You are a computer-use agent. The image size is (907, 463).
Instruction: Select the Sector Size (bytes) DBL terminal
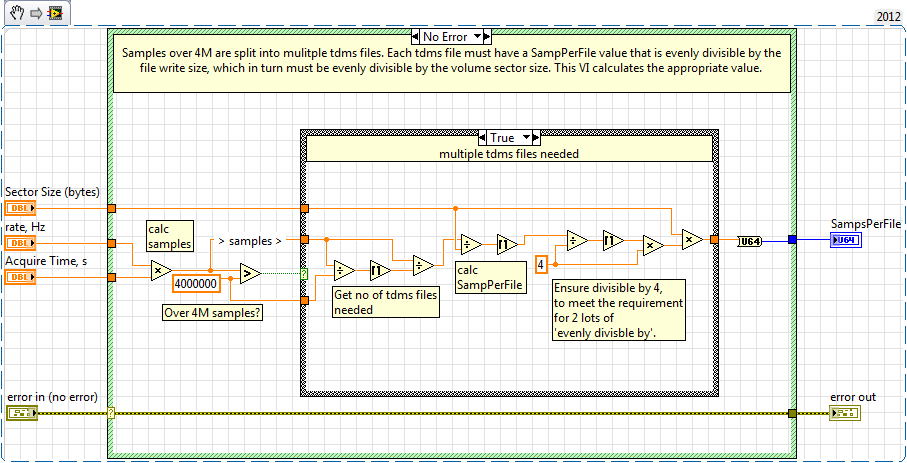(x=20, y=208)
